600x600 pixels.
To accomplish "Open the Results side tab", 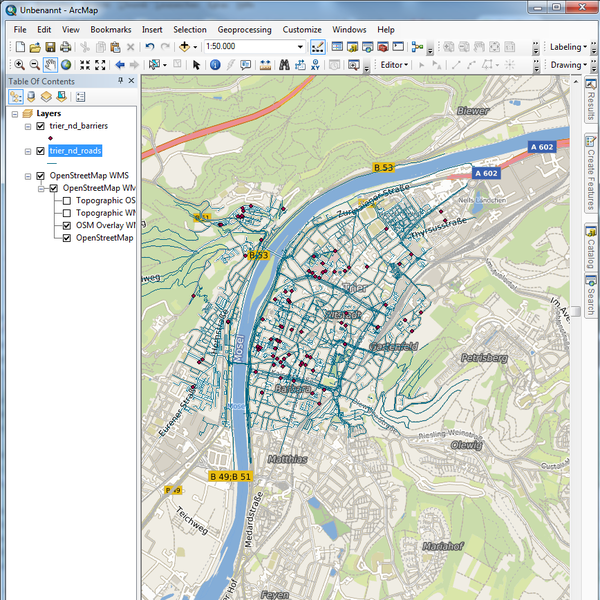I will tap(591, 99).
